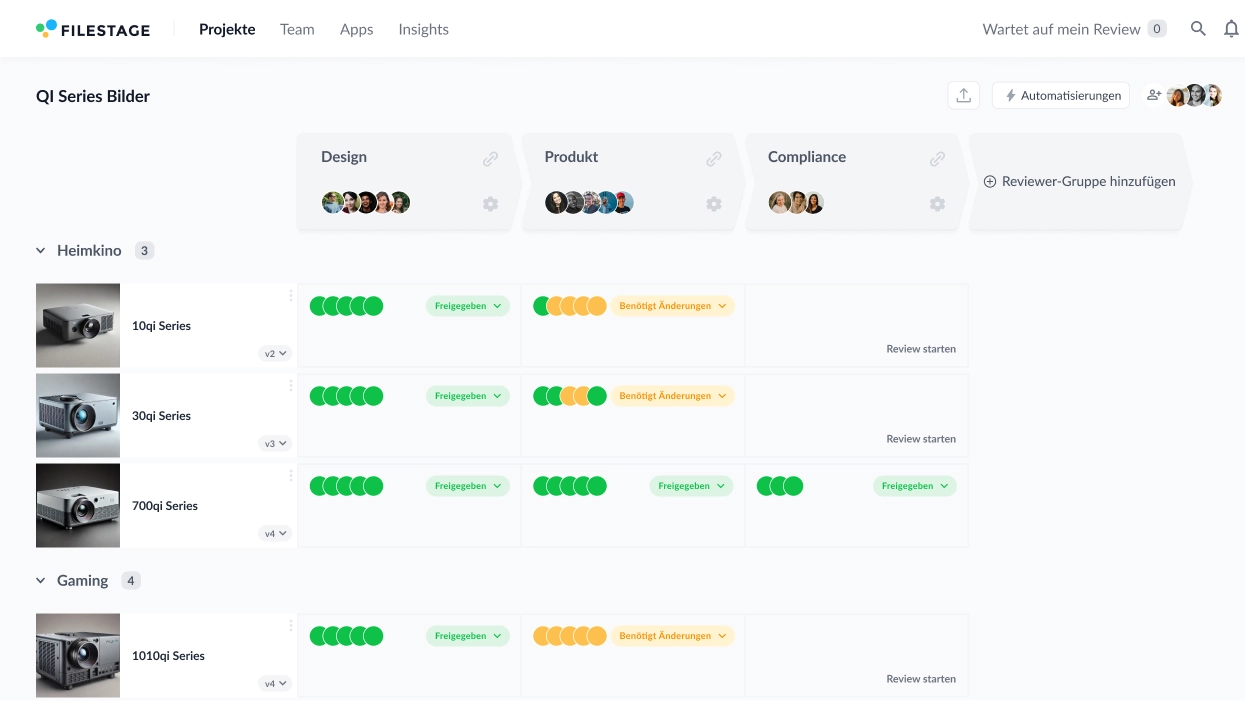Screen dimensions: 1245x701
Task: Click the upload icon near Automatisierungen
Action: pos(962,94)
